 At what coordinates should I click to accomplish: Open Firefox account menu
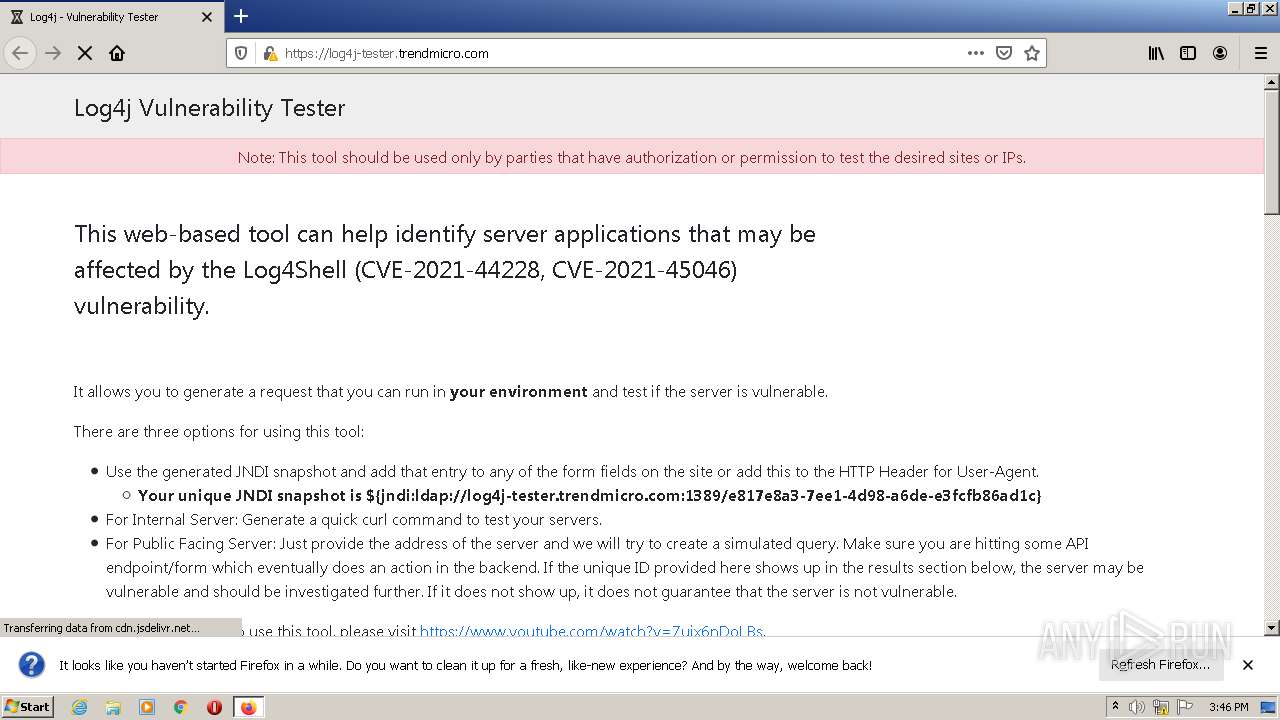tap(1220, 53)
